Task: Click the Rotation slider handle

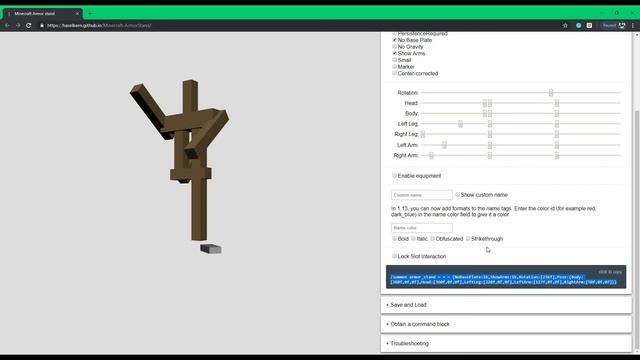Action: point(551,93)
